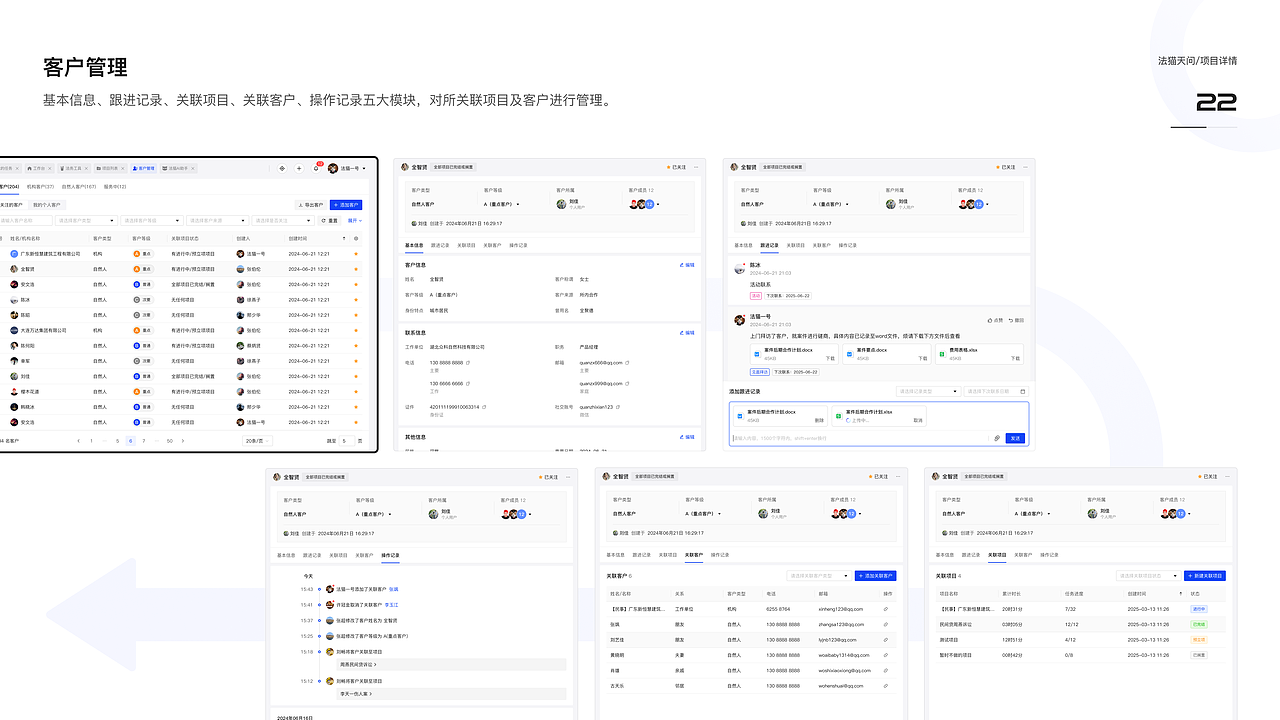Viewport: 1280px width, 720px height.
Task: Toggle the star on the 安文浩 row with 张伯伦
Action: (356, 284)
